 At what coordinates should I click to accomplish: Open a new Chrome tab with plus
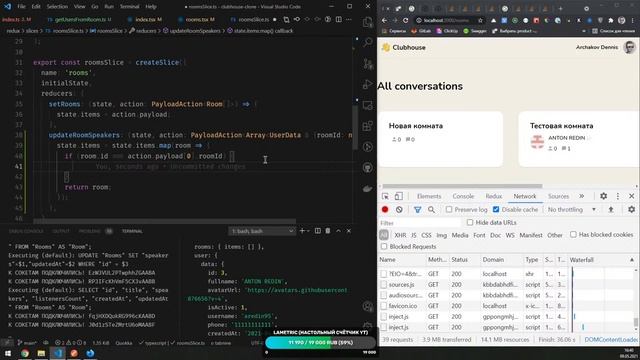(560, 8)
